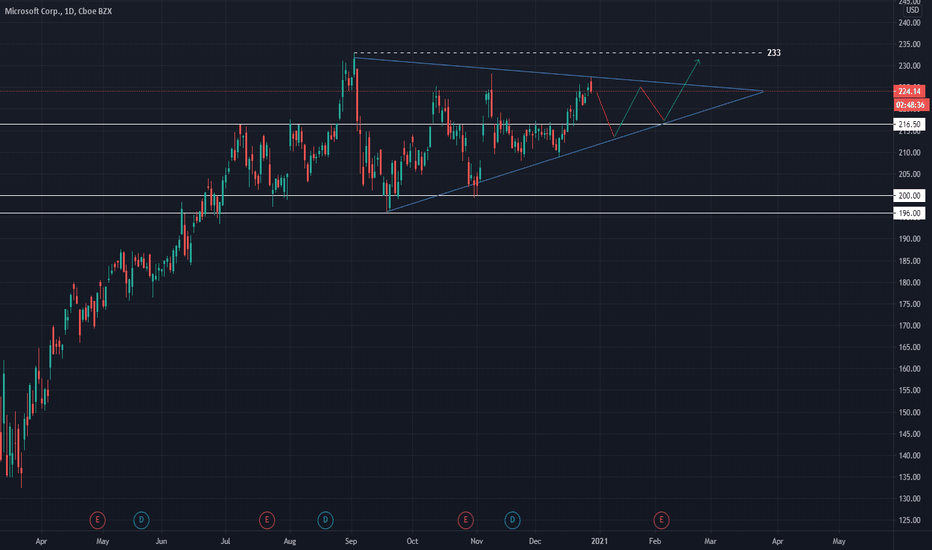Image resolution: width=932 pixels, height=550 pixels.
Task: Click the 02:48:36 bar countdown label
Action: click(910, 105)
